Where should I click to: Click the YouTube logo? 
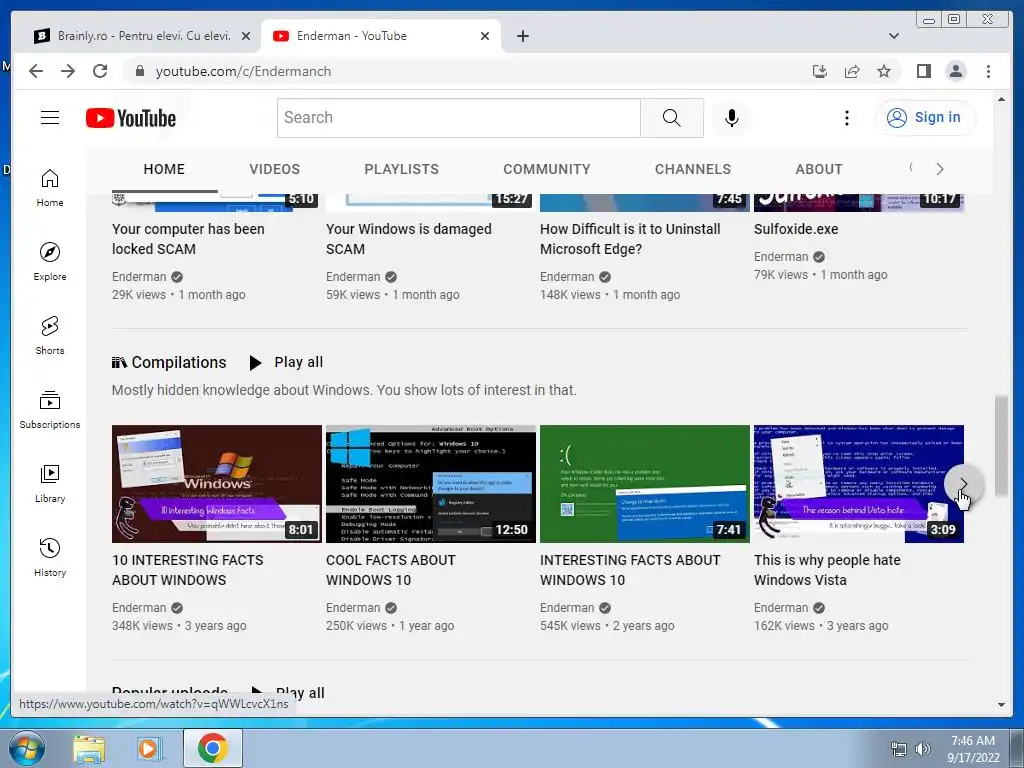[131, 118]
